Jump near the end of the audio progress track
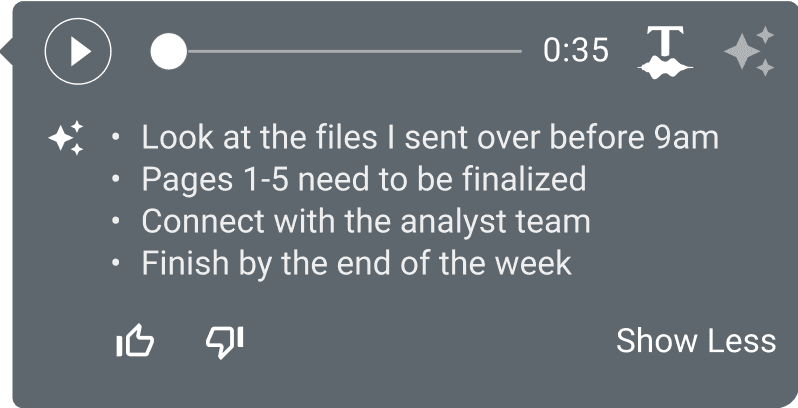The width and height of the screenshot is (798, 408). click(x=505, y=51)
